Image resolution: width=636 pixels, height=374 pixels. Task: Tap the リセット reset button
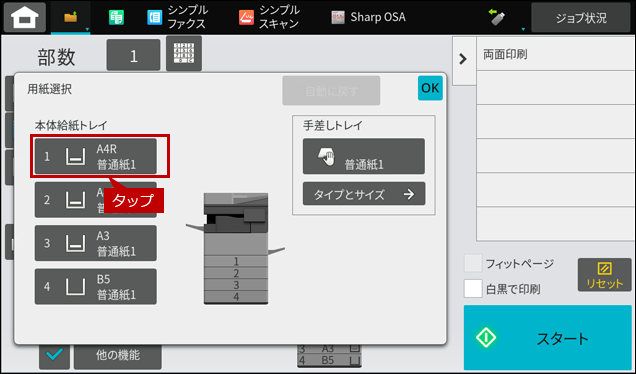[604, 275]
